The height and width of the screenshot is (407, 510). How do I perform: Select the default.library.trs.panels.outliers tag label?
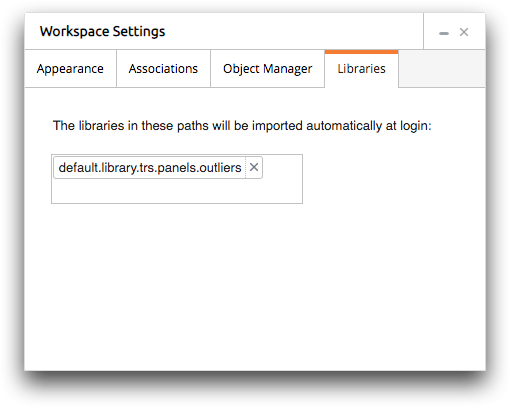150,167
